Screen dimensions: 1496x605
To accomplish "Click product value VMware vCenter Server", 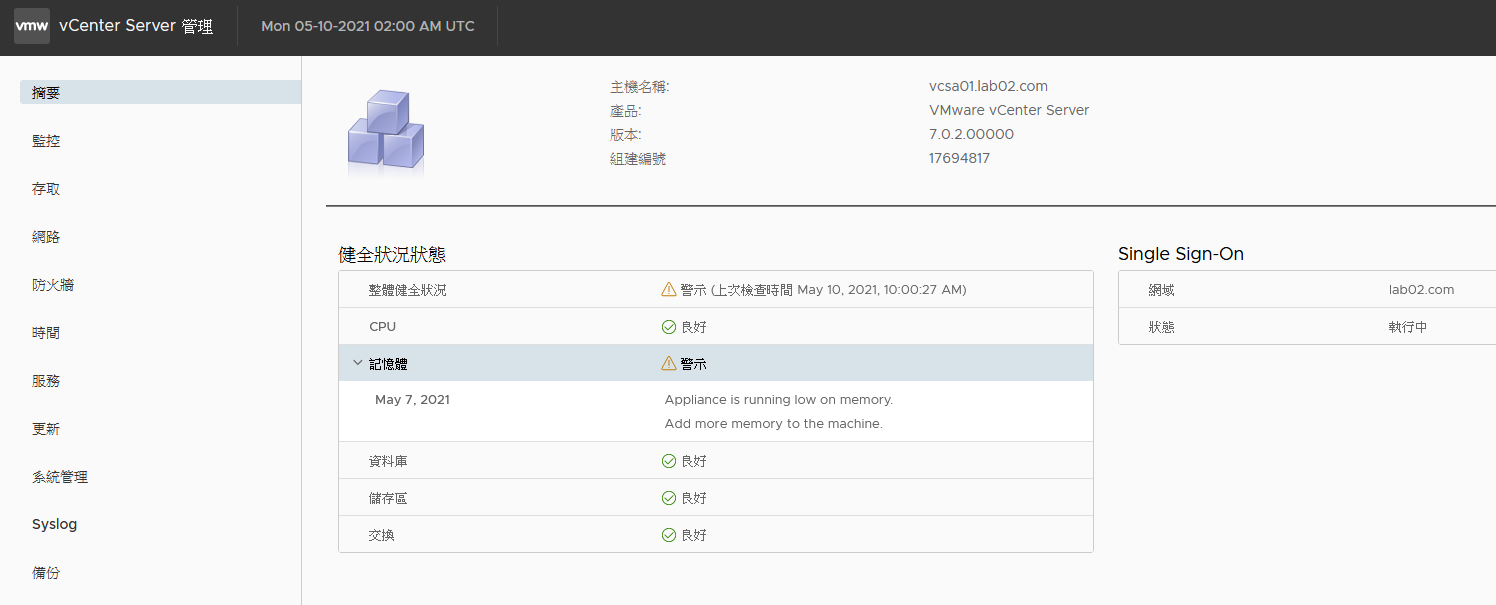I will 1009,110.
